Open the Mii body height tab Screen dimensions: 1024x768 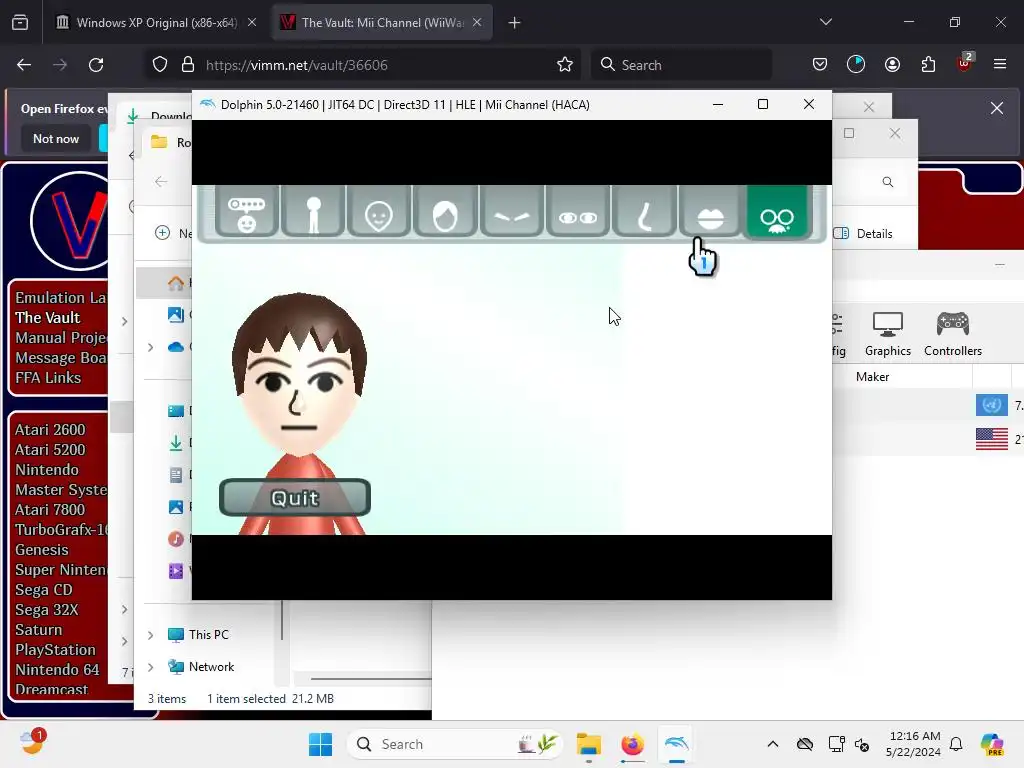[x=313, y=212]
